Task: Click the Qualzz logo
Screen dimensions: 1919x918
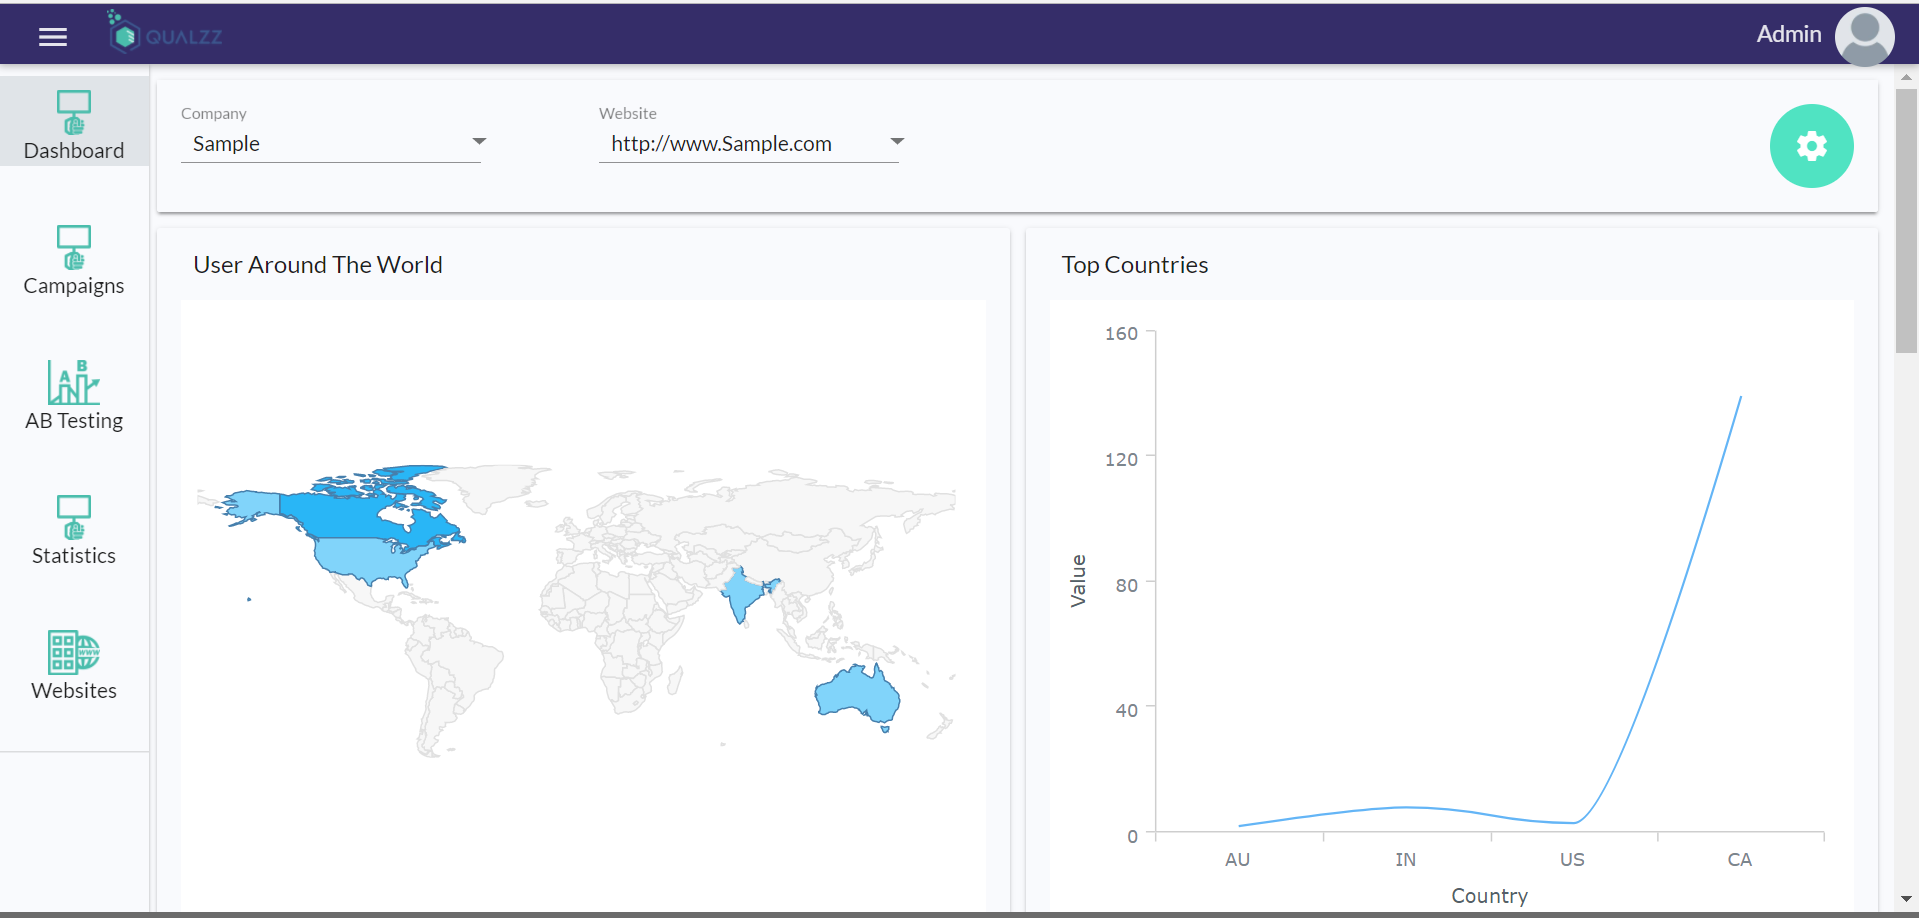Action: (165, 32)
